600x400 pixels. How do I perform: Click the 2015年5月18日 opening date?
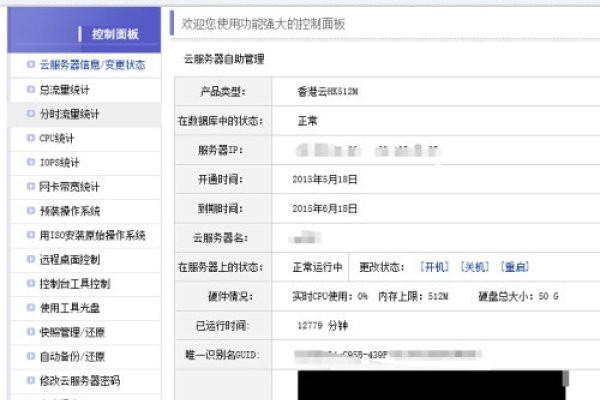(x=324, y=179)
